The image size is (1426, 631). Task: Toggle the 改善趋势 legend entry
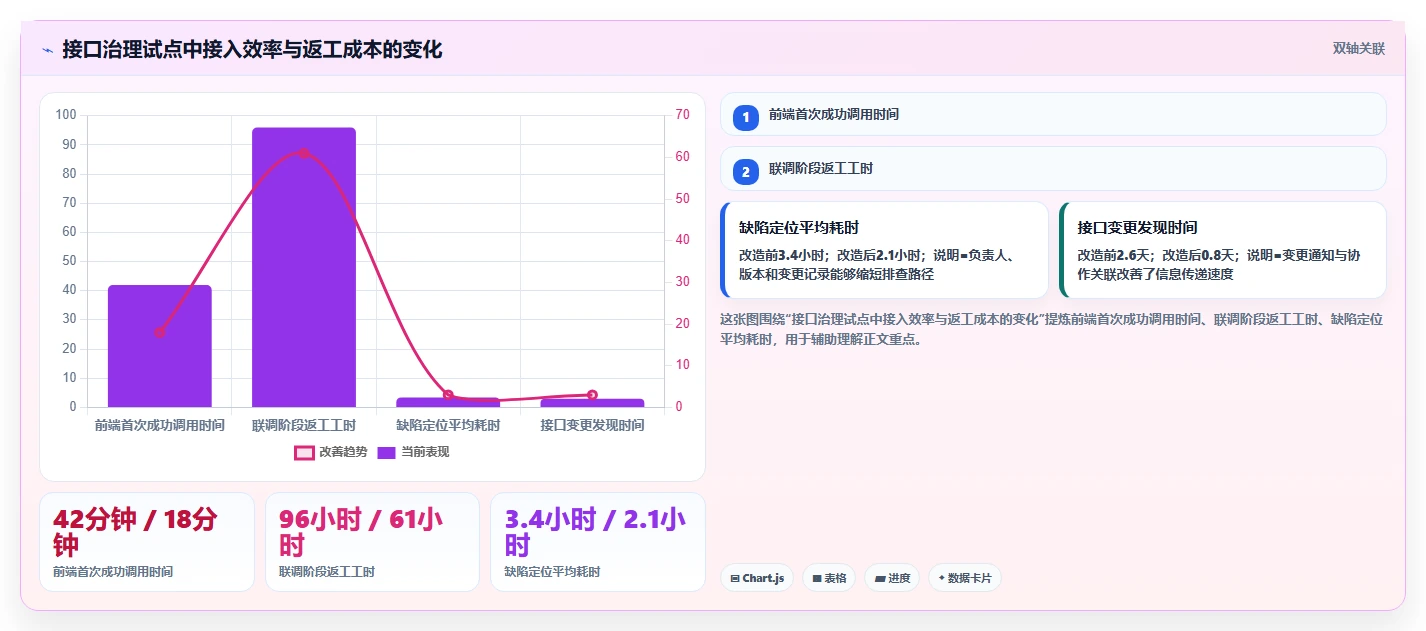332,452
